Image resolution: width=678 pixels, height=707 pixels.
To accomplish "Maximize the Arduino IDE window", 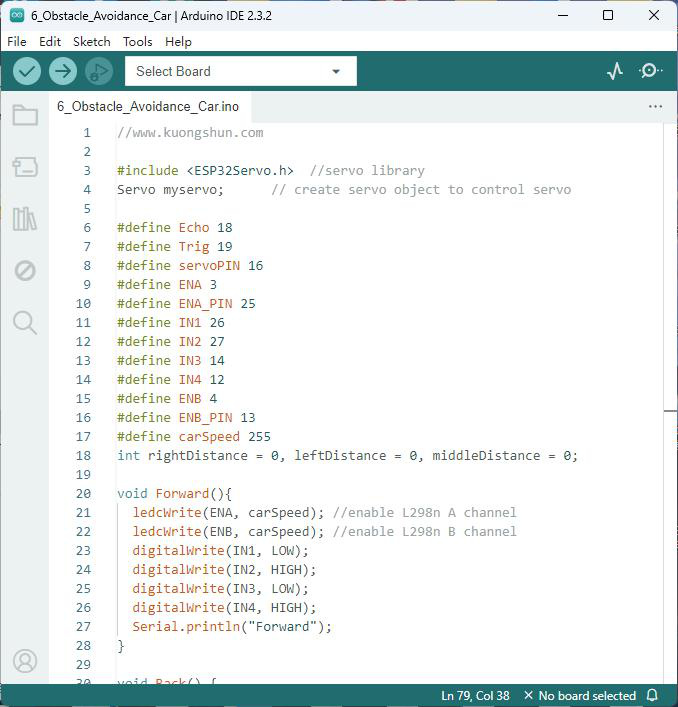I will coord(608,15).
